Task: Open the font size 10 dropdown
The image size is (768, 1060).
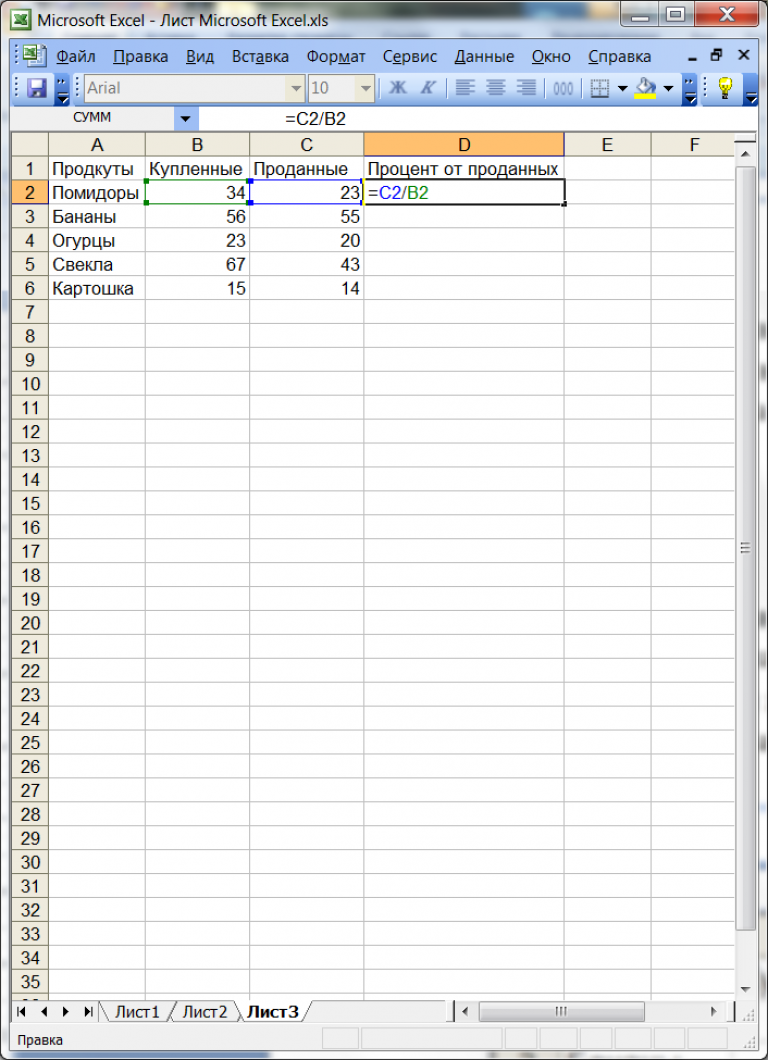Action: [x=366, y=89]
